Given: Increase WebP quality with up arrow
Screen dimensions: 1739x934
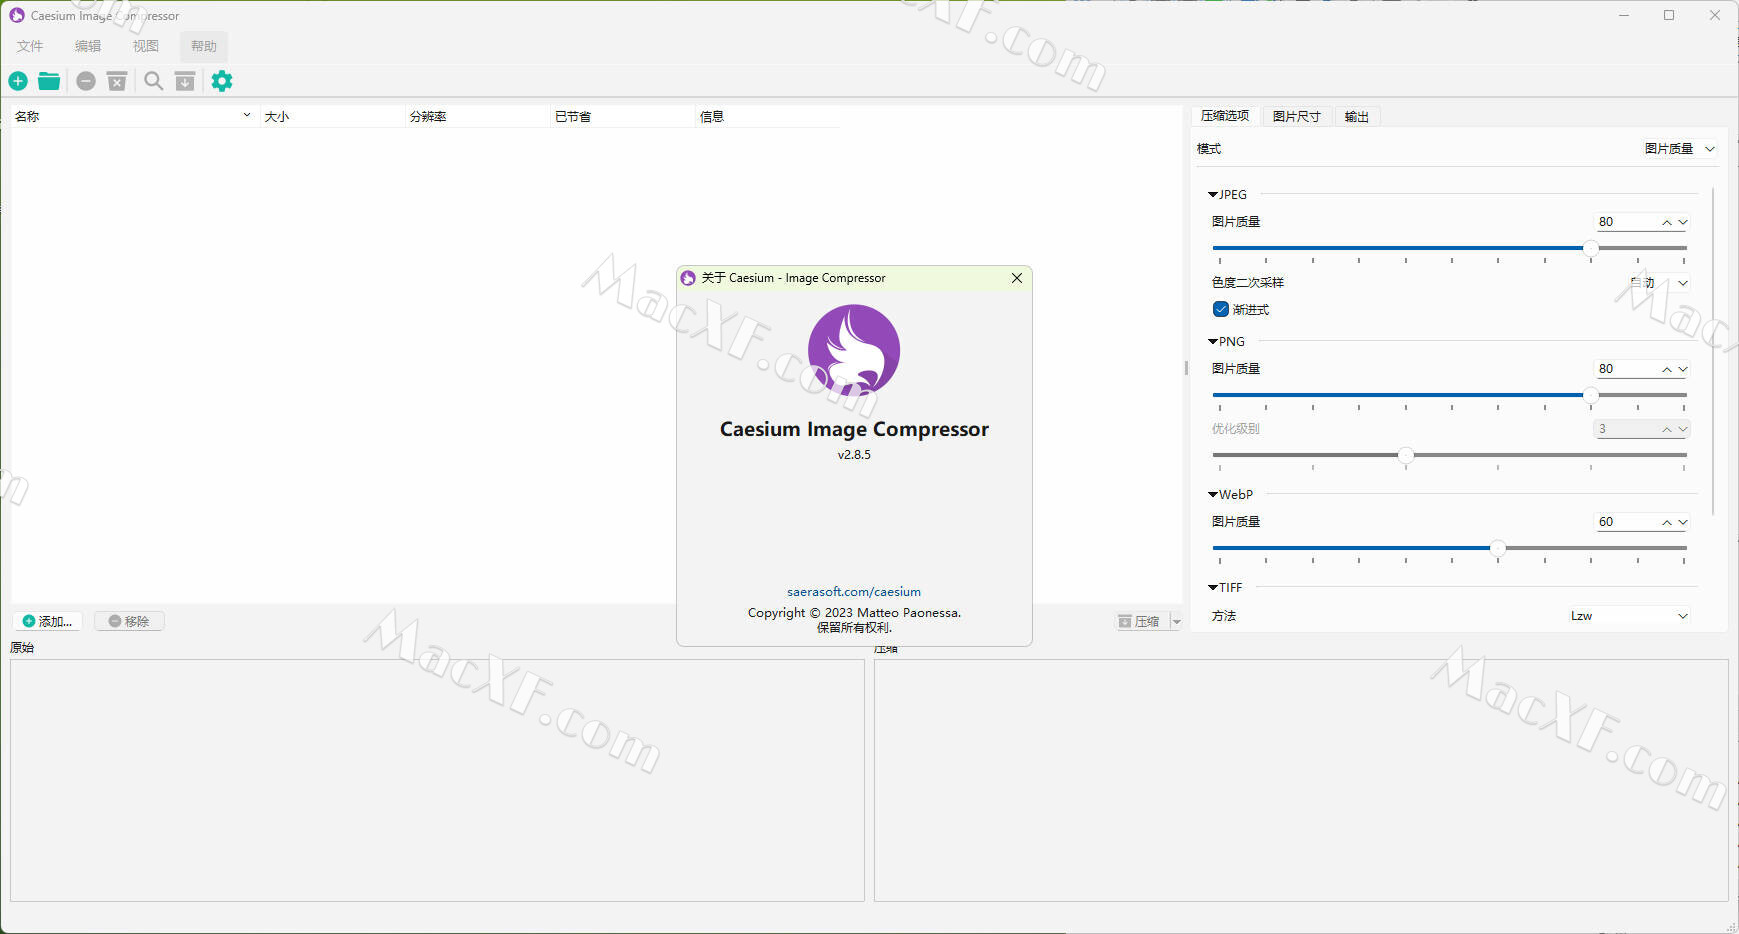Looking at the screenshot, I should (x=1667, y=522).
